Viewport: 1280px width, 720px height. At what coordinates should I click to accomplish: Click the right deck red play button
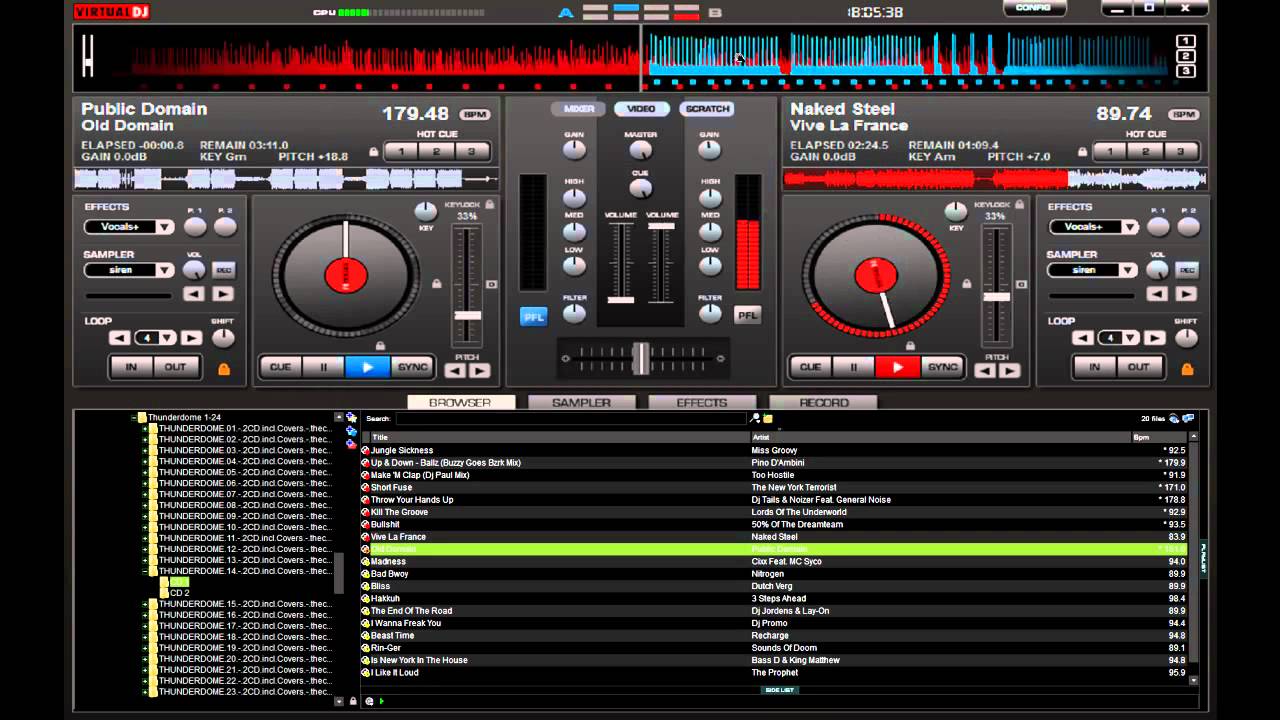tap(897, 367)
